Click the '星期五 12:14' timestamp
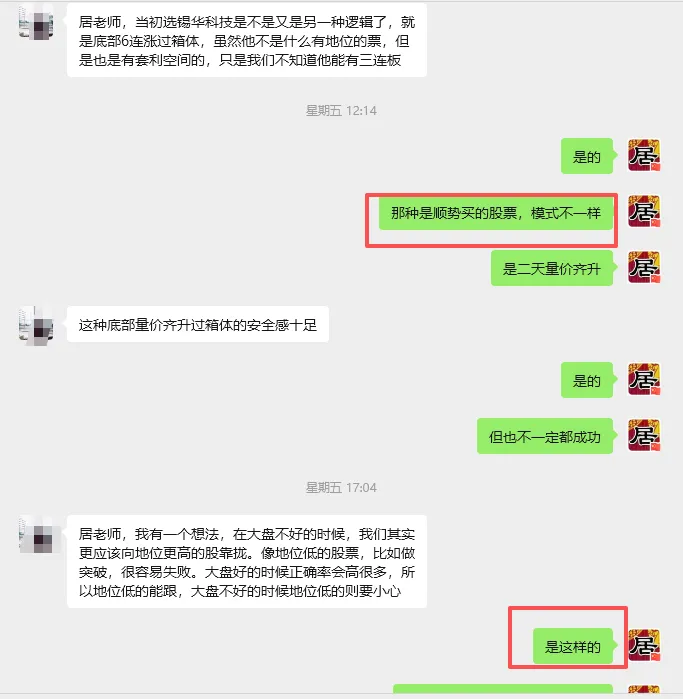683x699 pixels. (x=342, y=111)
